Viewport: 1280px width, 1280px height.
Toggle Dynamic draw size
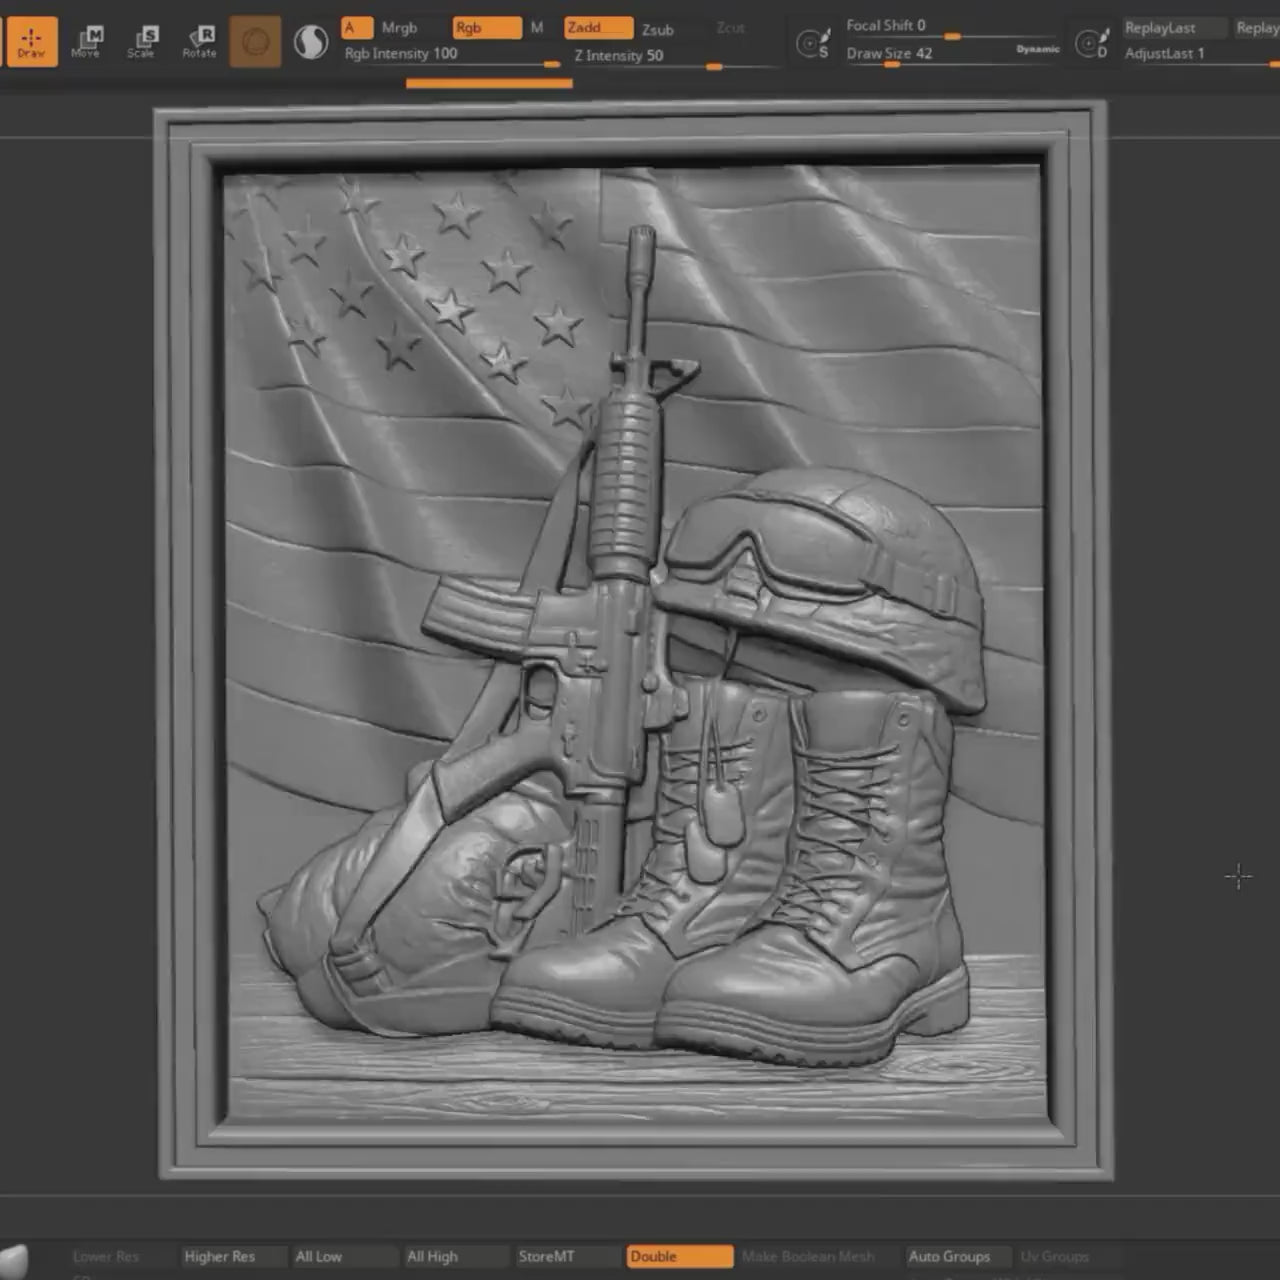point(1038,49)
